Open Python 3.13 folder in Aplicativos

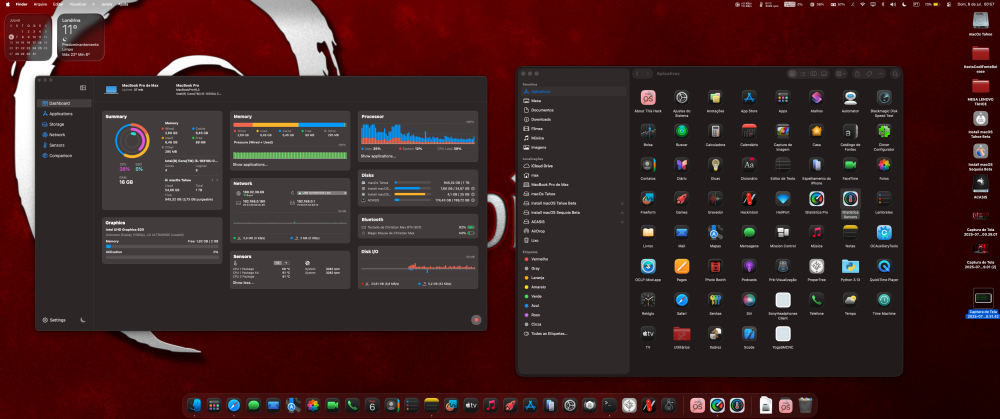(850, 266)
